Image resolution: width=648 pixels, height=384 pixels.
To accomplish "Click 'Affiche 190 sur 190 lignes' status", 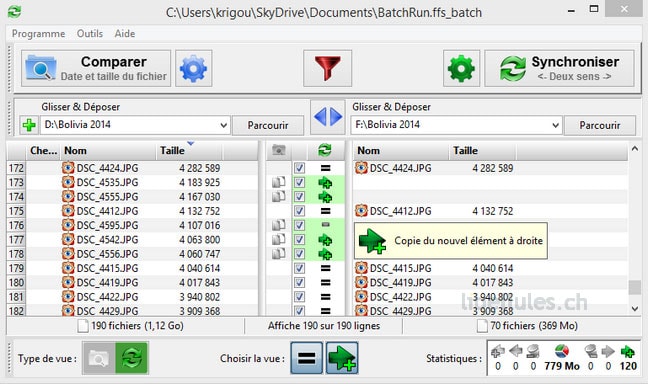I will (x=324, y=326).
